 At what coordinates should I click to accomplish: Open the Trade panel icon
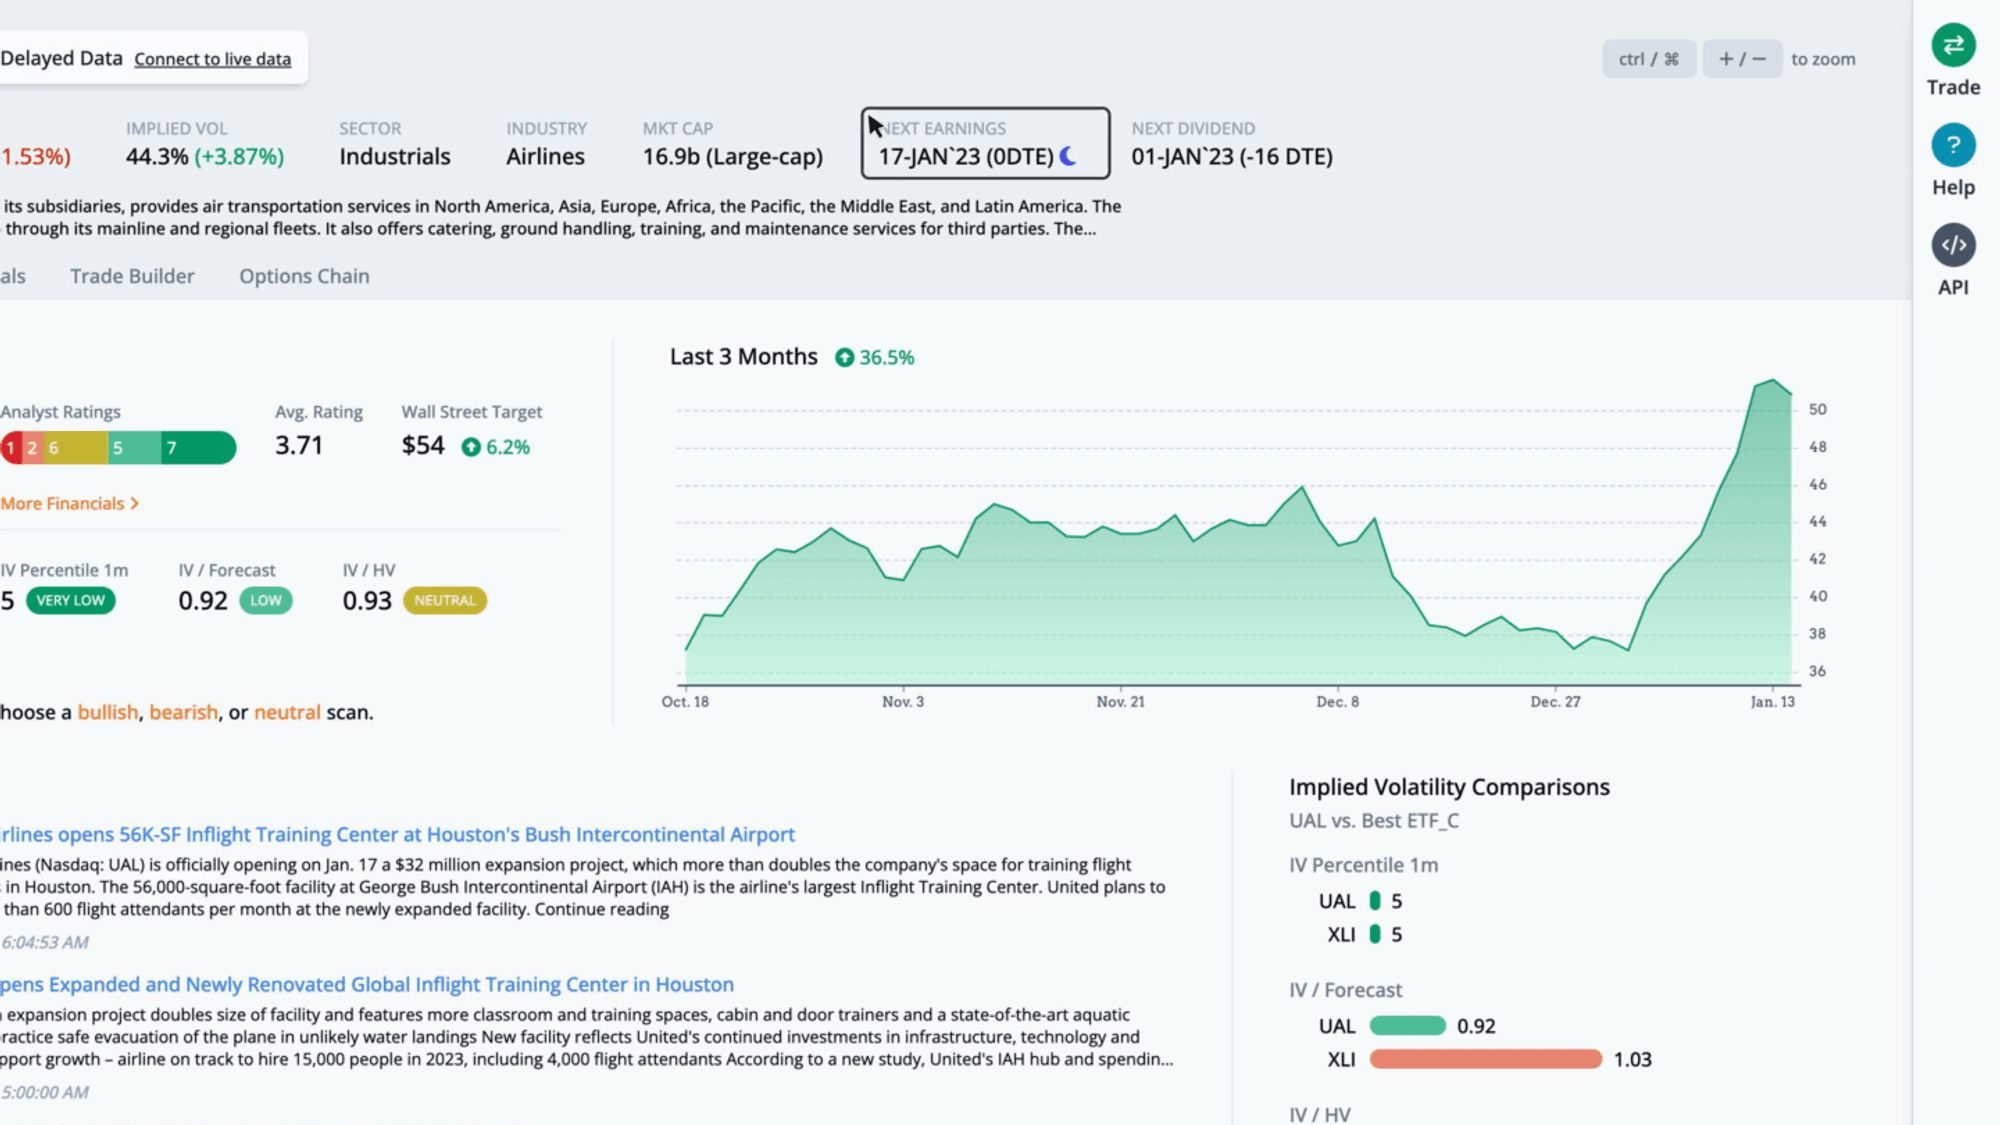pyautogui.click(x=1953, y=45)
